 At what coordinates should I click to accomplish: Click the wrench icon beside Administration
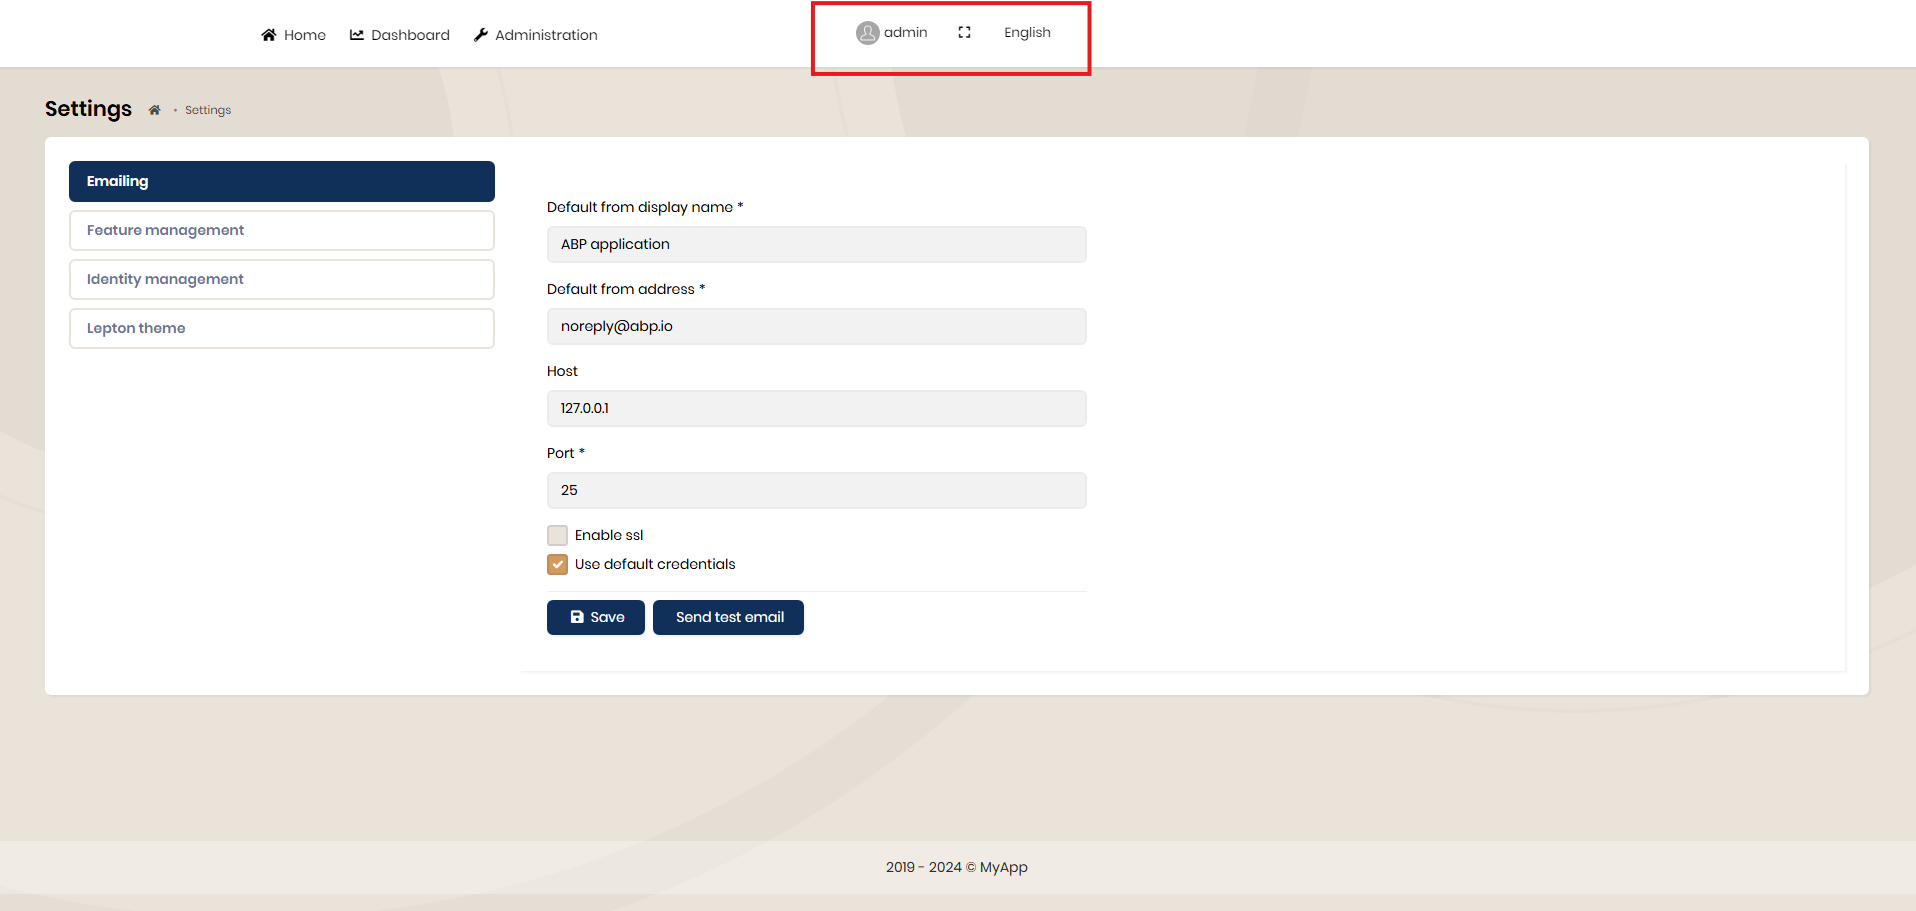tap(481, 35)
